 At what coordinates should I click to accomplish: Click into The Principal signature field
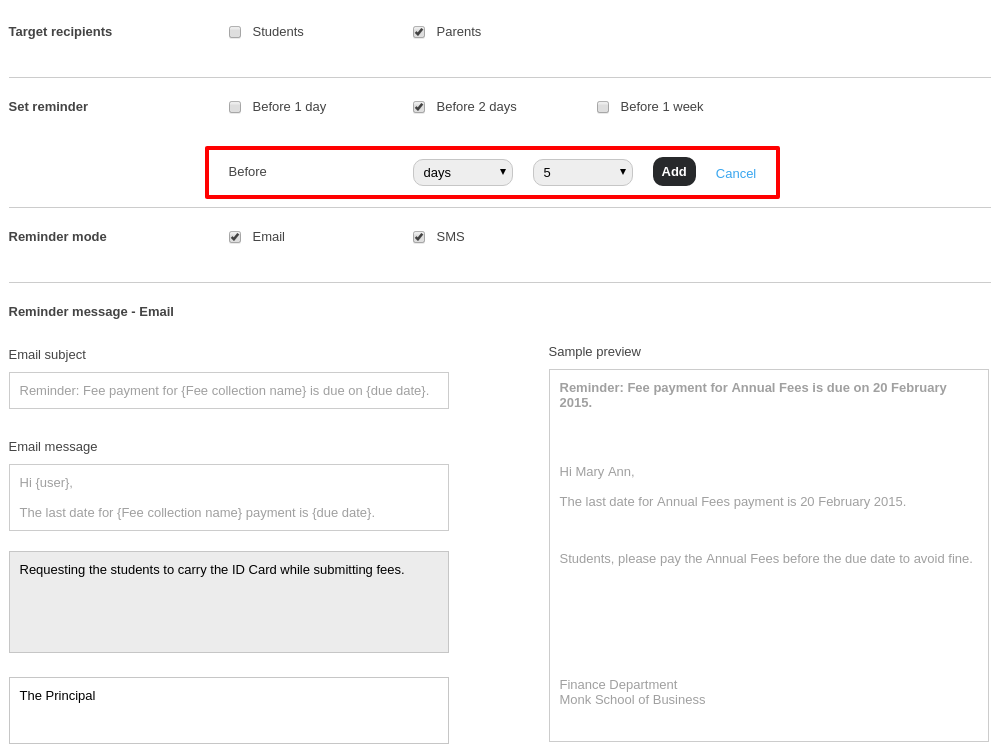point(228,710)
